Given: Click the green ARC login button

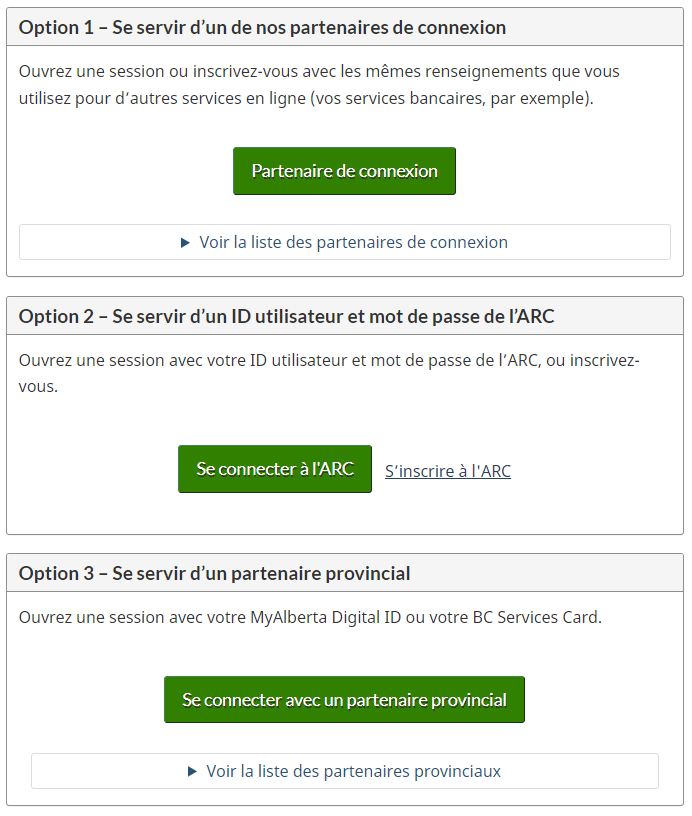Looking at the screenshot, I should pos(275,468).
